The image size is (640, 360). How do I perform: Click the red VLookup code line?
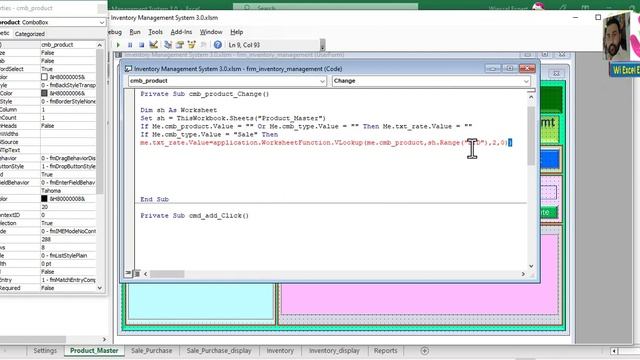[x=326, y=142]
